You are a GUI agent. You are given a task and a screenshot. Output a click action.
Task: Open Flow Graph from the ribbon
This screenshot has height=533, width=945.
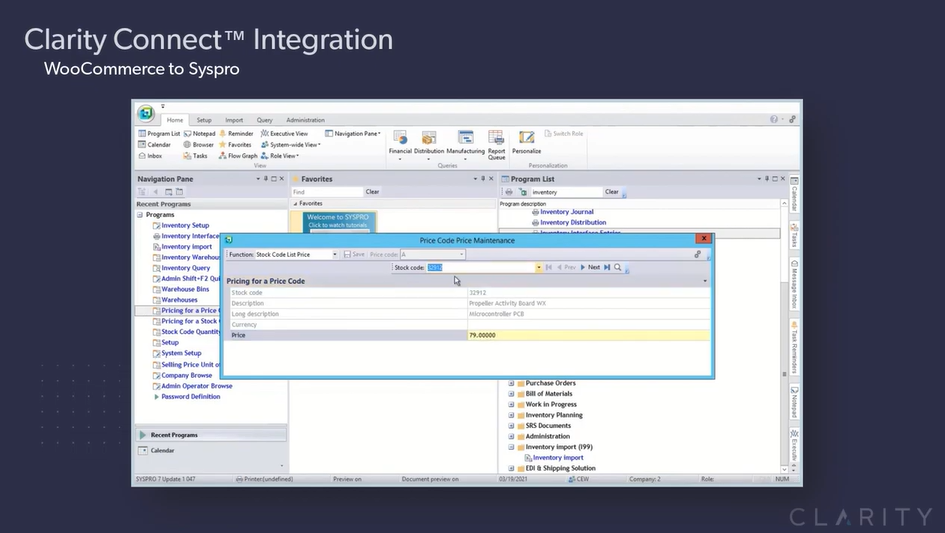tap(238, 156)
